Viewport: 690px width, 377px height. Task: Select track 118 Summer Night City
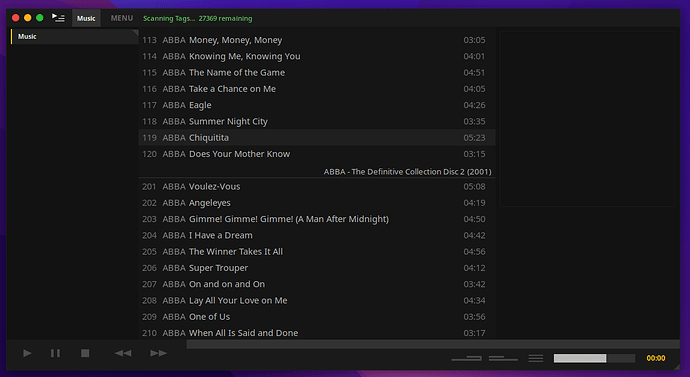click(317, 121)
